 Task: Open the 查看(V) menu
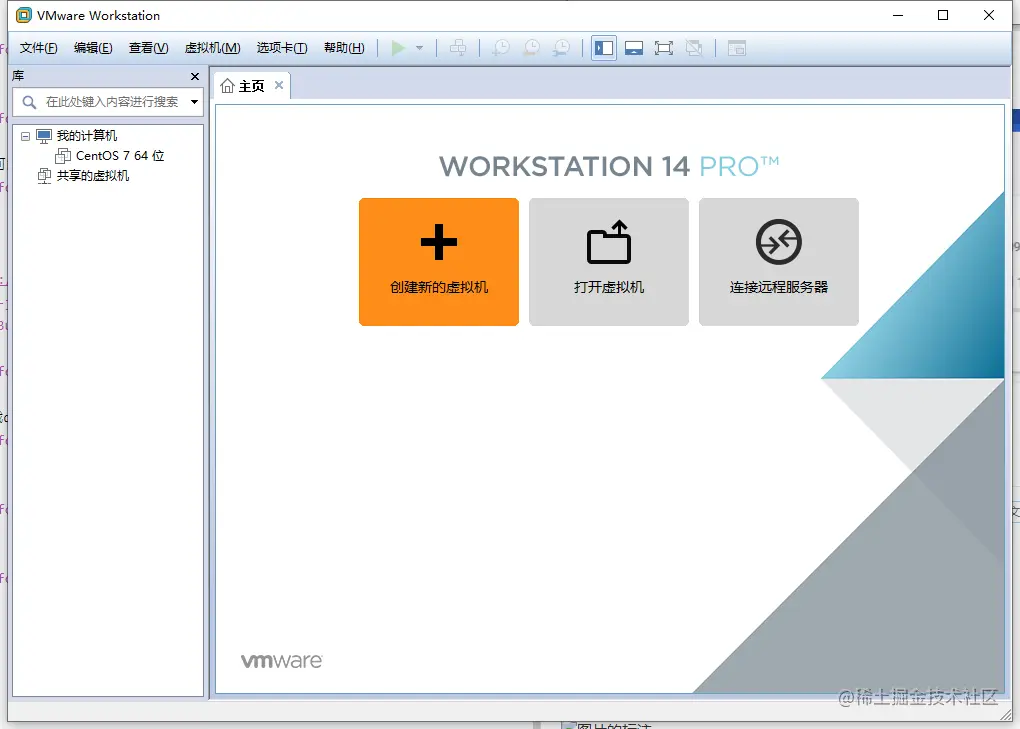[x=148, y=48]
